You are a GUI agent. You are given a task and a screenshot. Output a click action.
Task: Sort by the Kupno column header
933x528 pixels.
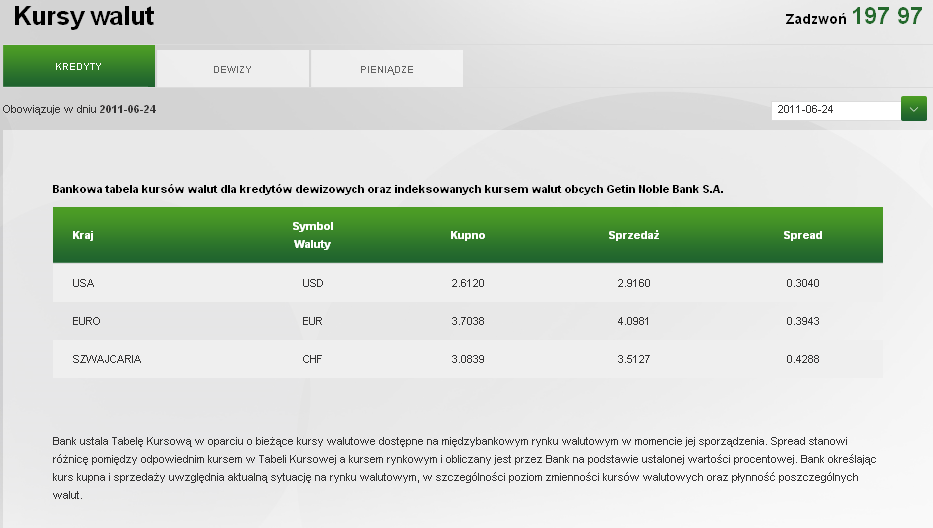pos(468,235)
